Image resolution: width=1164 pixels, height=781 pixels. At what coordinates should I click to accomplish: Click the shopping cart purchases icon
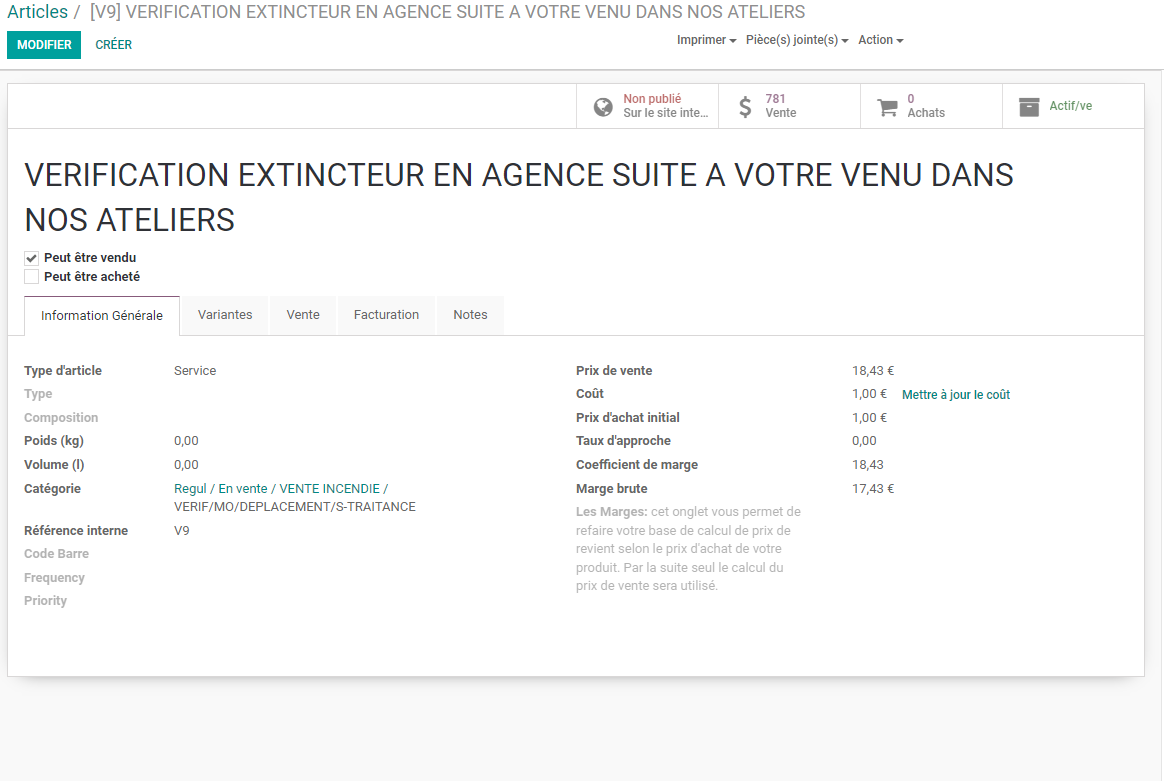click(887, 107)
